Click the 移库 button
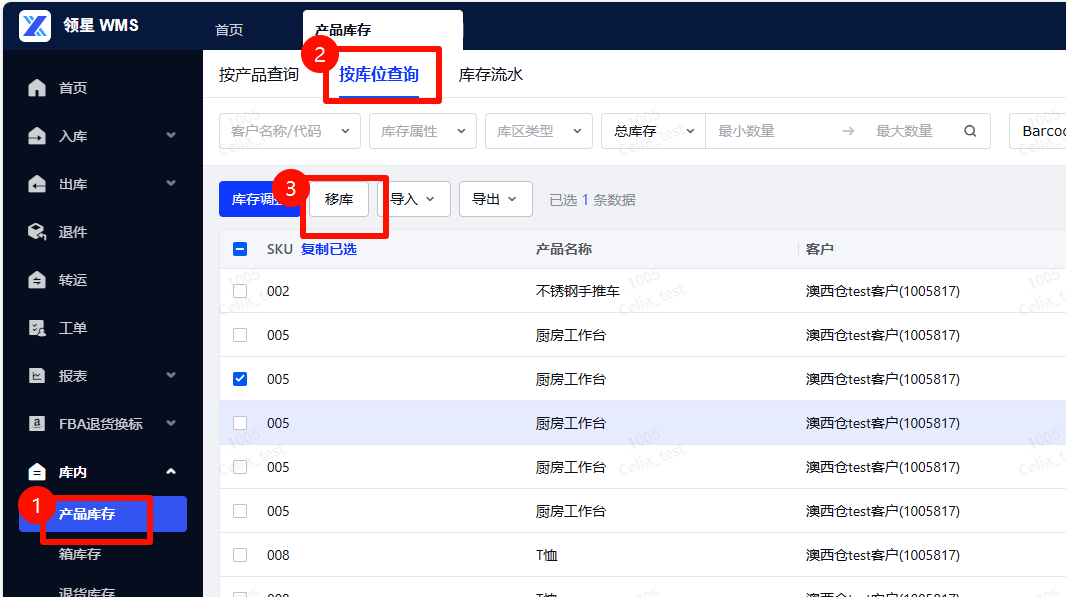The height and width of the screenshot is (597, 1066). pos(339,199)
